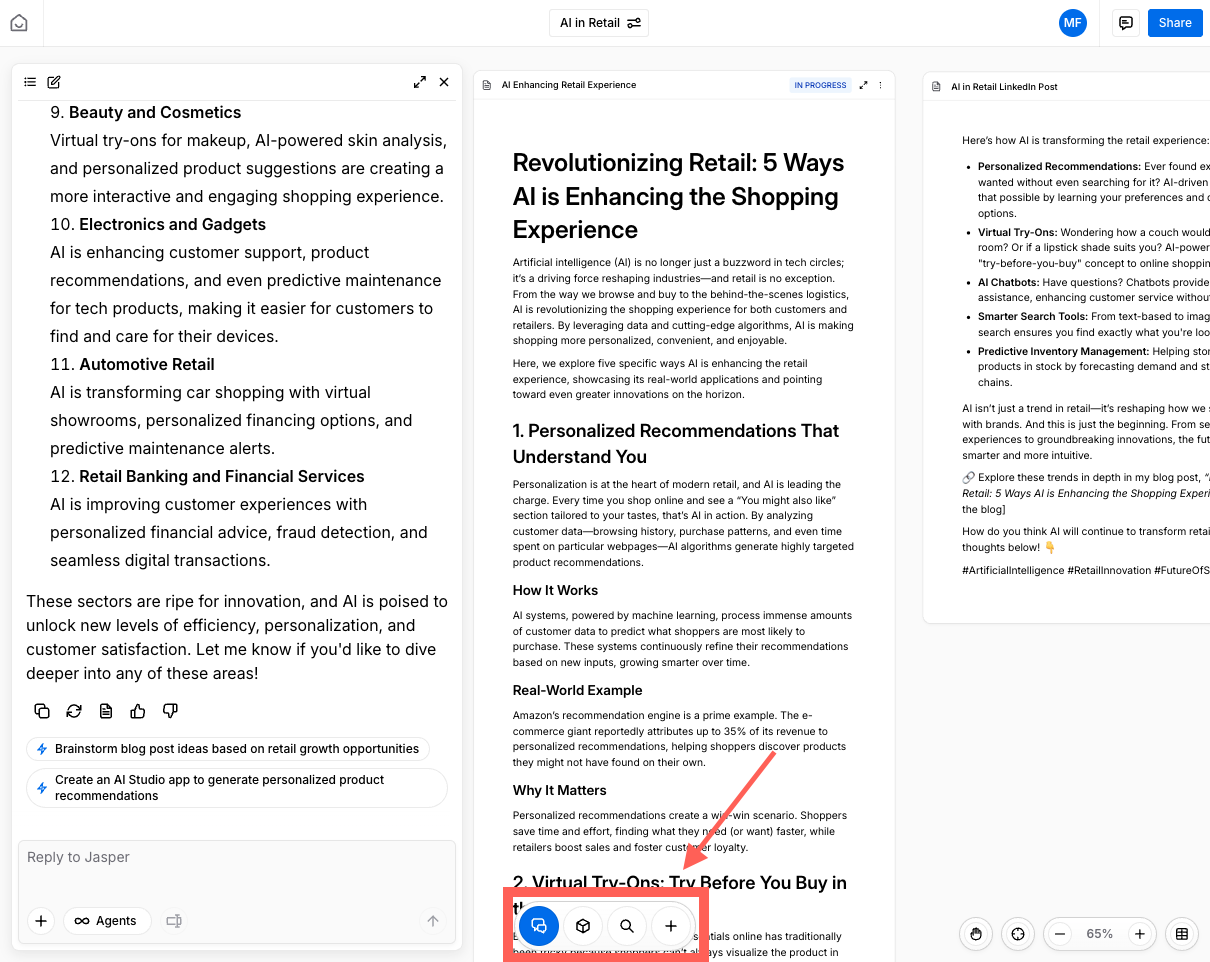Click the home icon in top-left corner
The width and height of the screenshot is (1210, 962).
point(19,23)
